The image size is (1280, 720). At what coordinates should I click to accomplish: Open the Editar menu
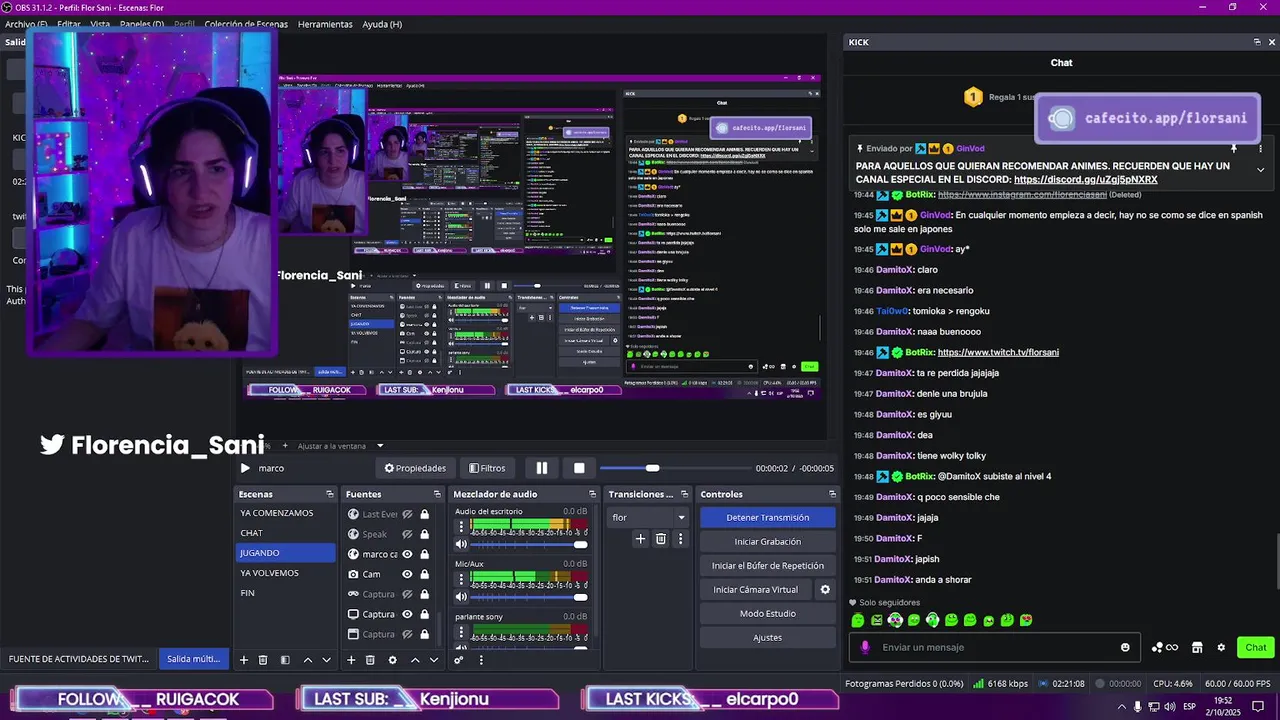(x=69, y=24)
